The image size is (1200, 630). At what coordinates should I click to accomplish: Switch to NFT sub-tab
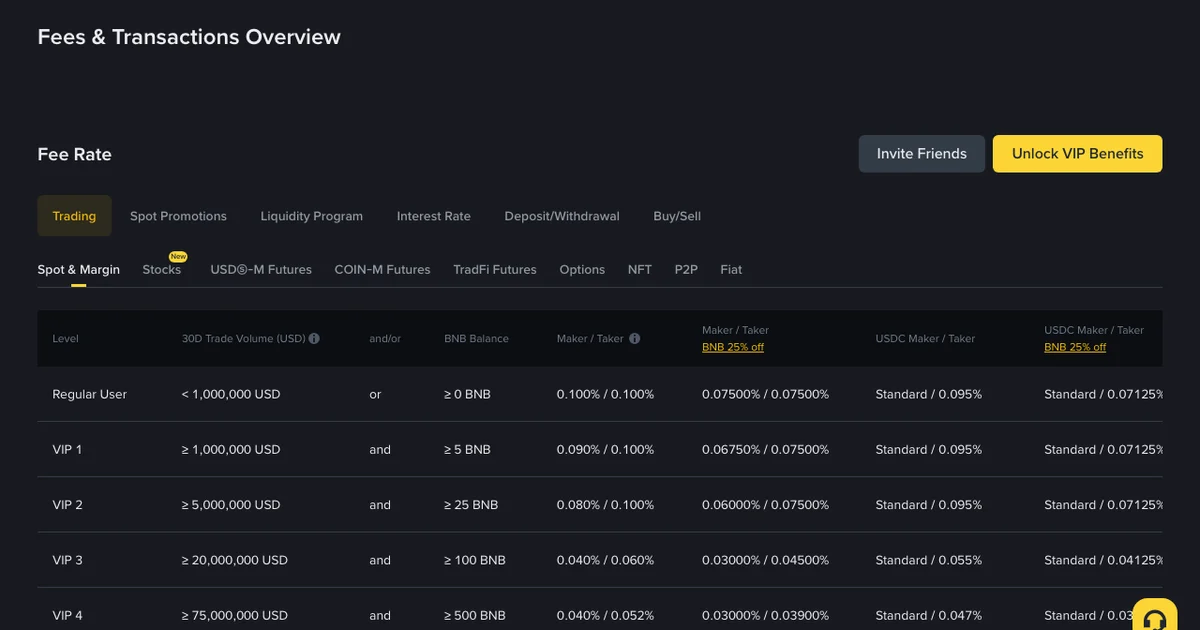[640, 270]
